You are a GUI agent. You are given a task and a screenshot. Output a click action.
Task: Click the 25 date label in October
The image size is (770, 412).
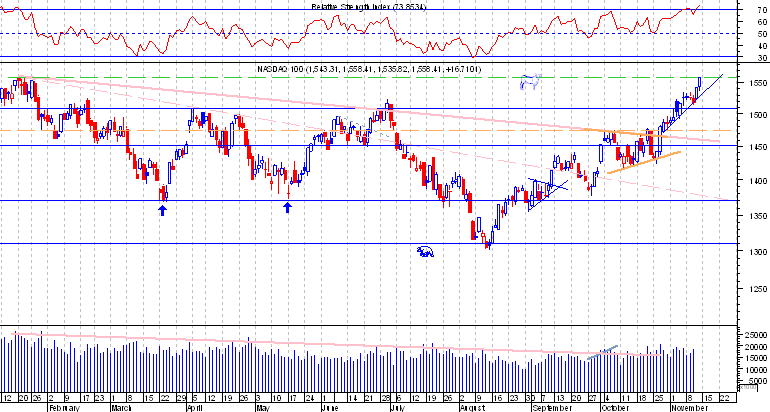(660, 398)
